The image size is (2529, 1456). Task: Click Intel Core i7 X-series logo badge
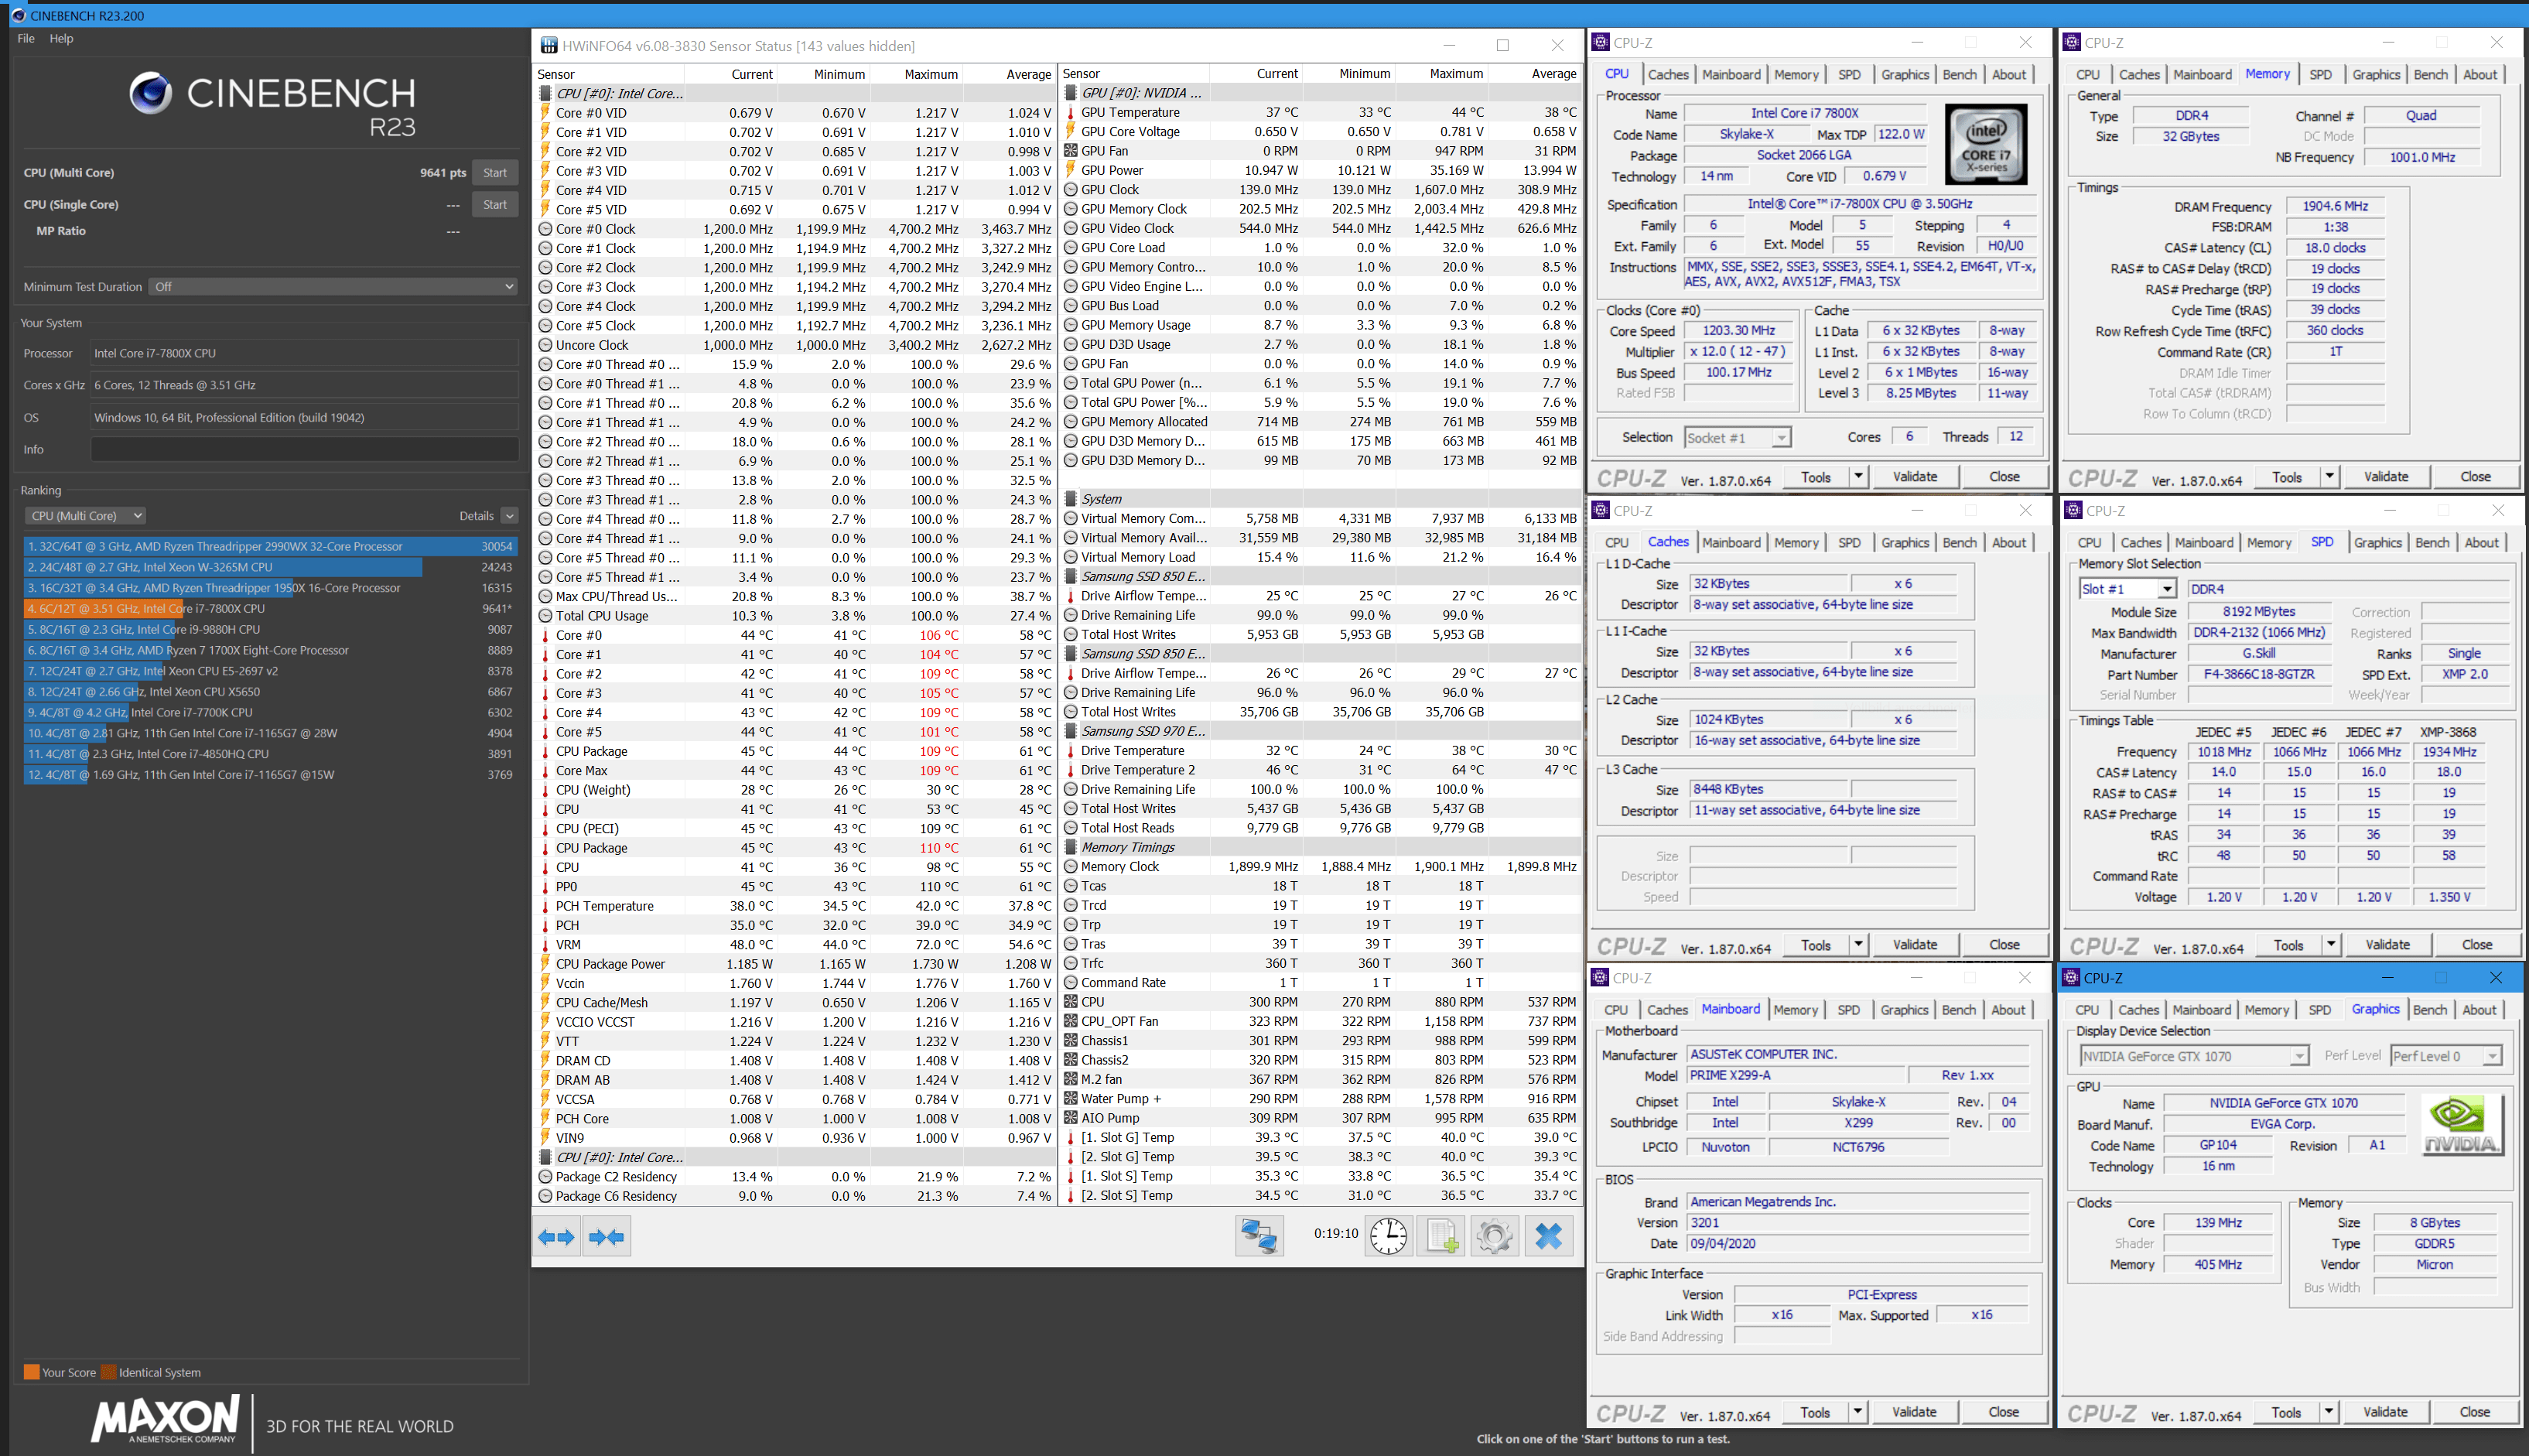pos(1986,145)
